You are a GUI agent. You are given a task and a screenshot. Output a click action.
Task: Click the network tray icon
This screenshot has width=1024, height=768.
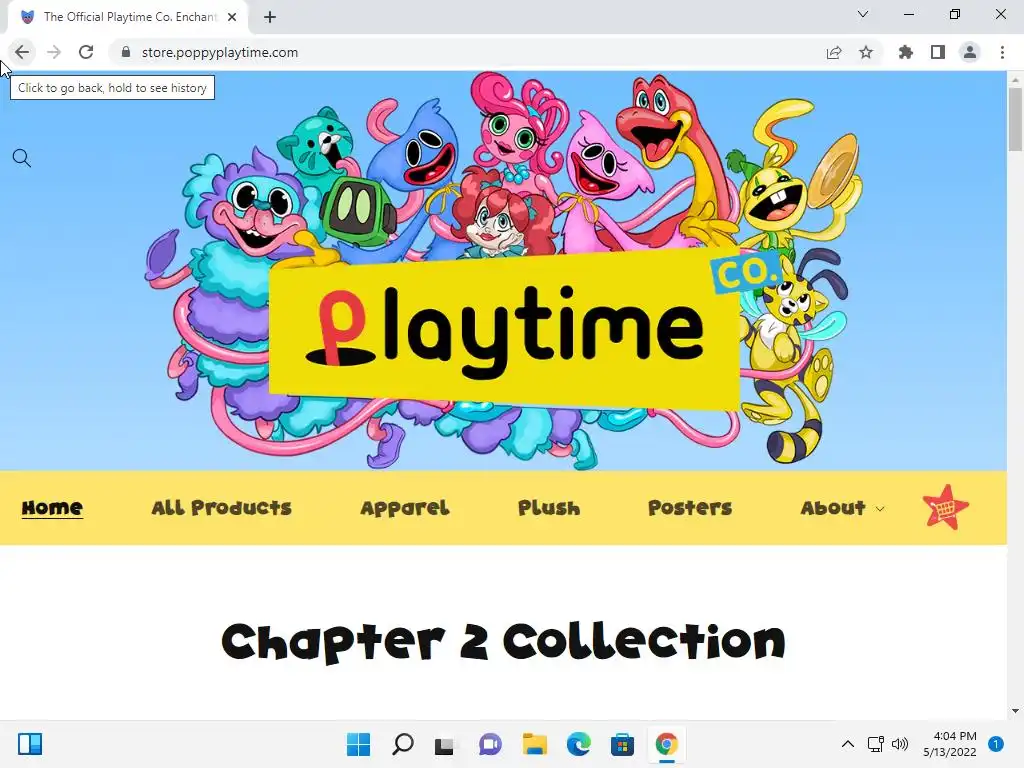pyautogui.click(x=875, y=744)
